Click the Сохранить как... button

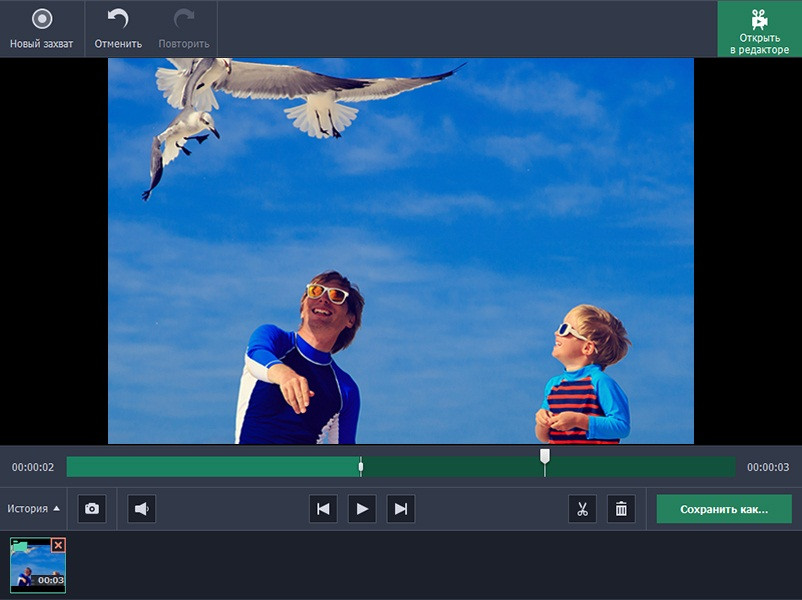click(x=724, y=509)
